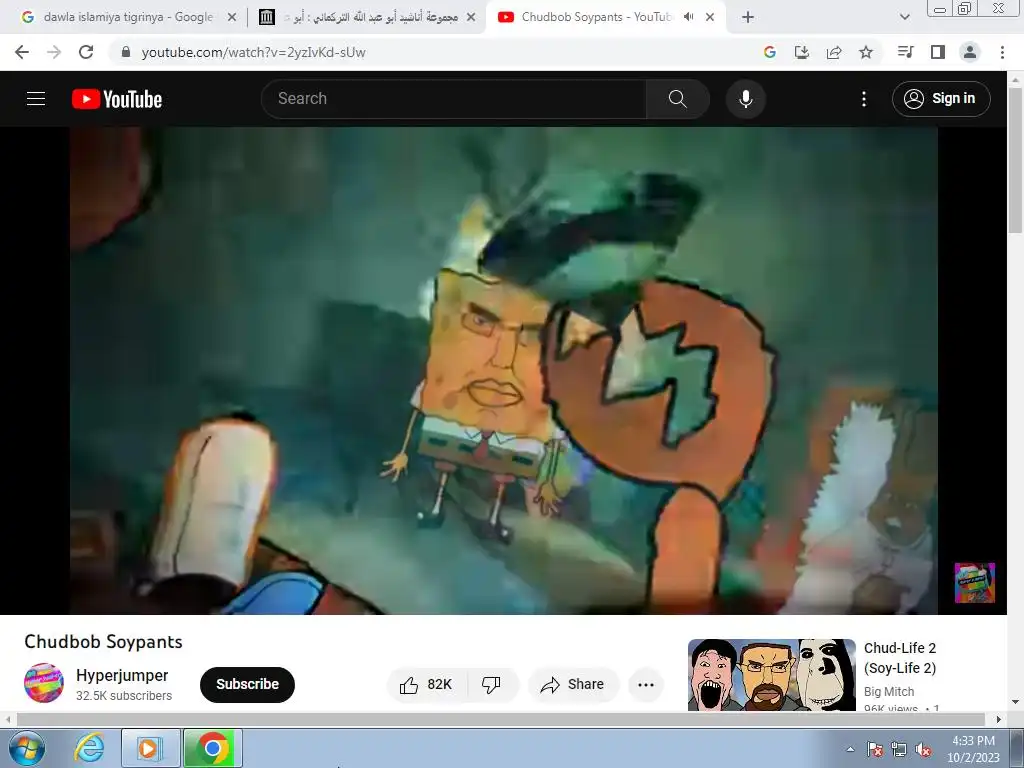Click the YouTube logo
Image resolution: width=1024 pixels, height=768 pixels.
point(117,99)
